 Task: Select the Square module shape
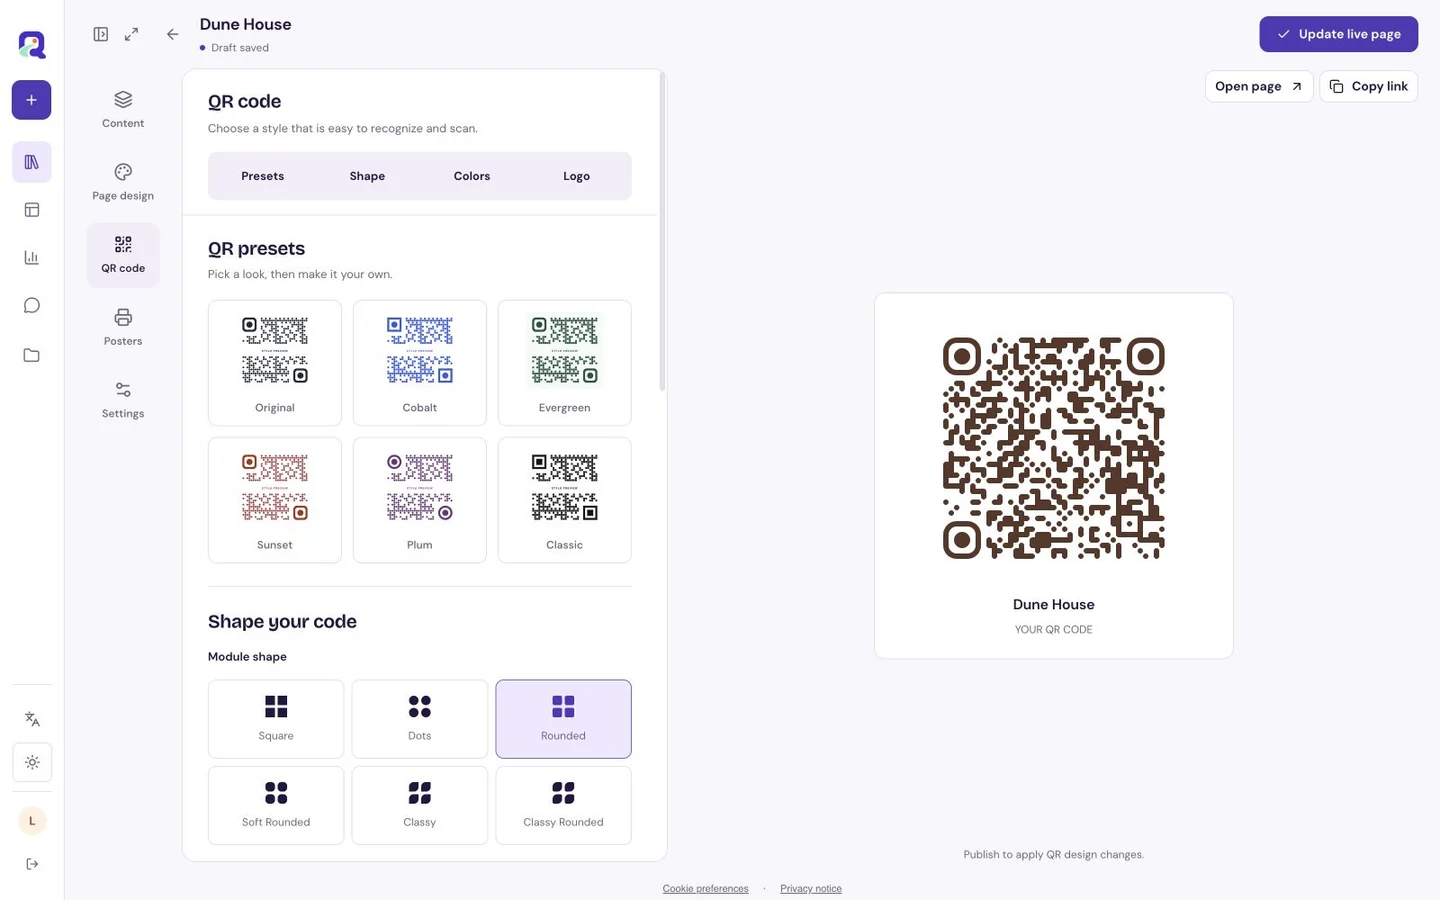(276, 719)
